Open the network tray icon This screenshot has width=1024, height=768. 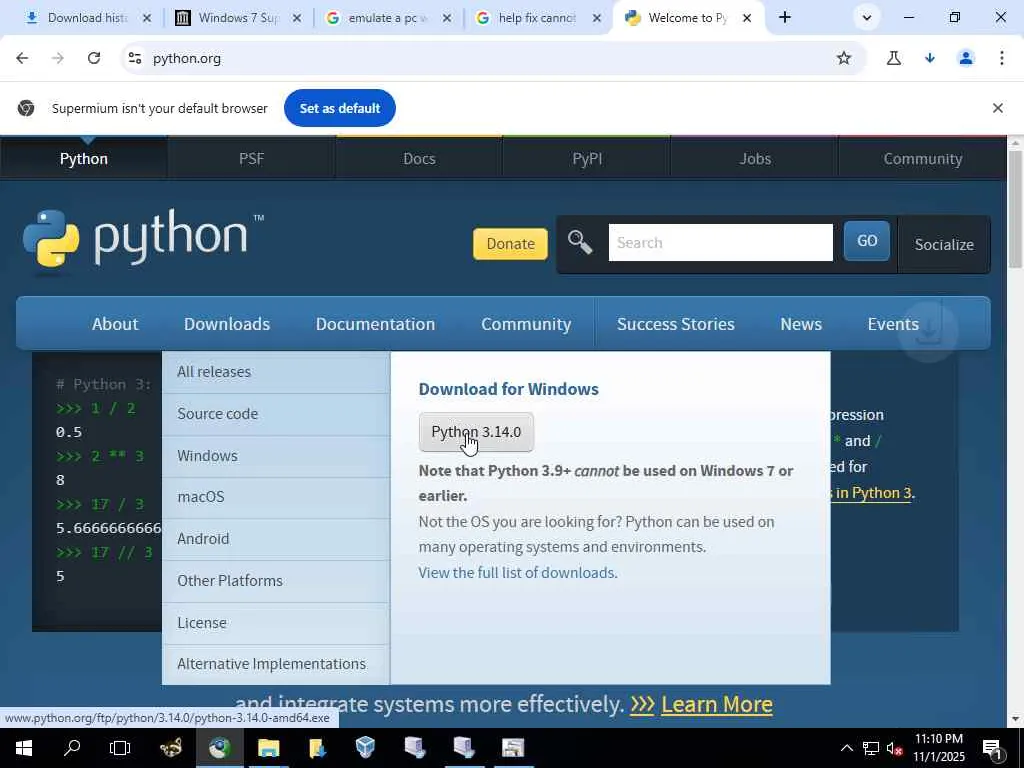click(871, 748)
